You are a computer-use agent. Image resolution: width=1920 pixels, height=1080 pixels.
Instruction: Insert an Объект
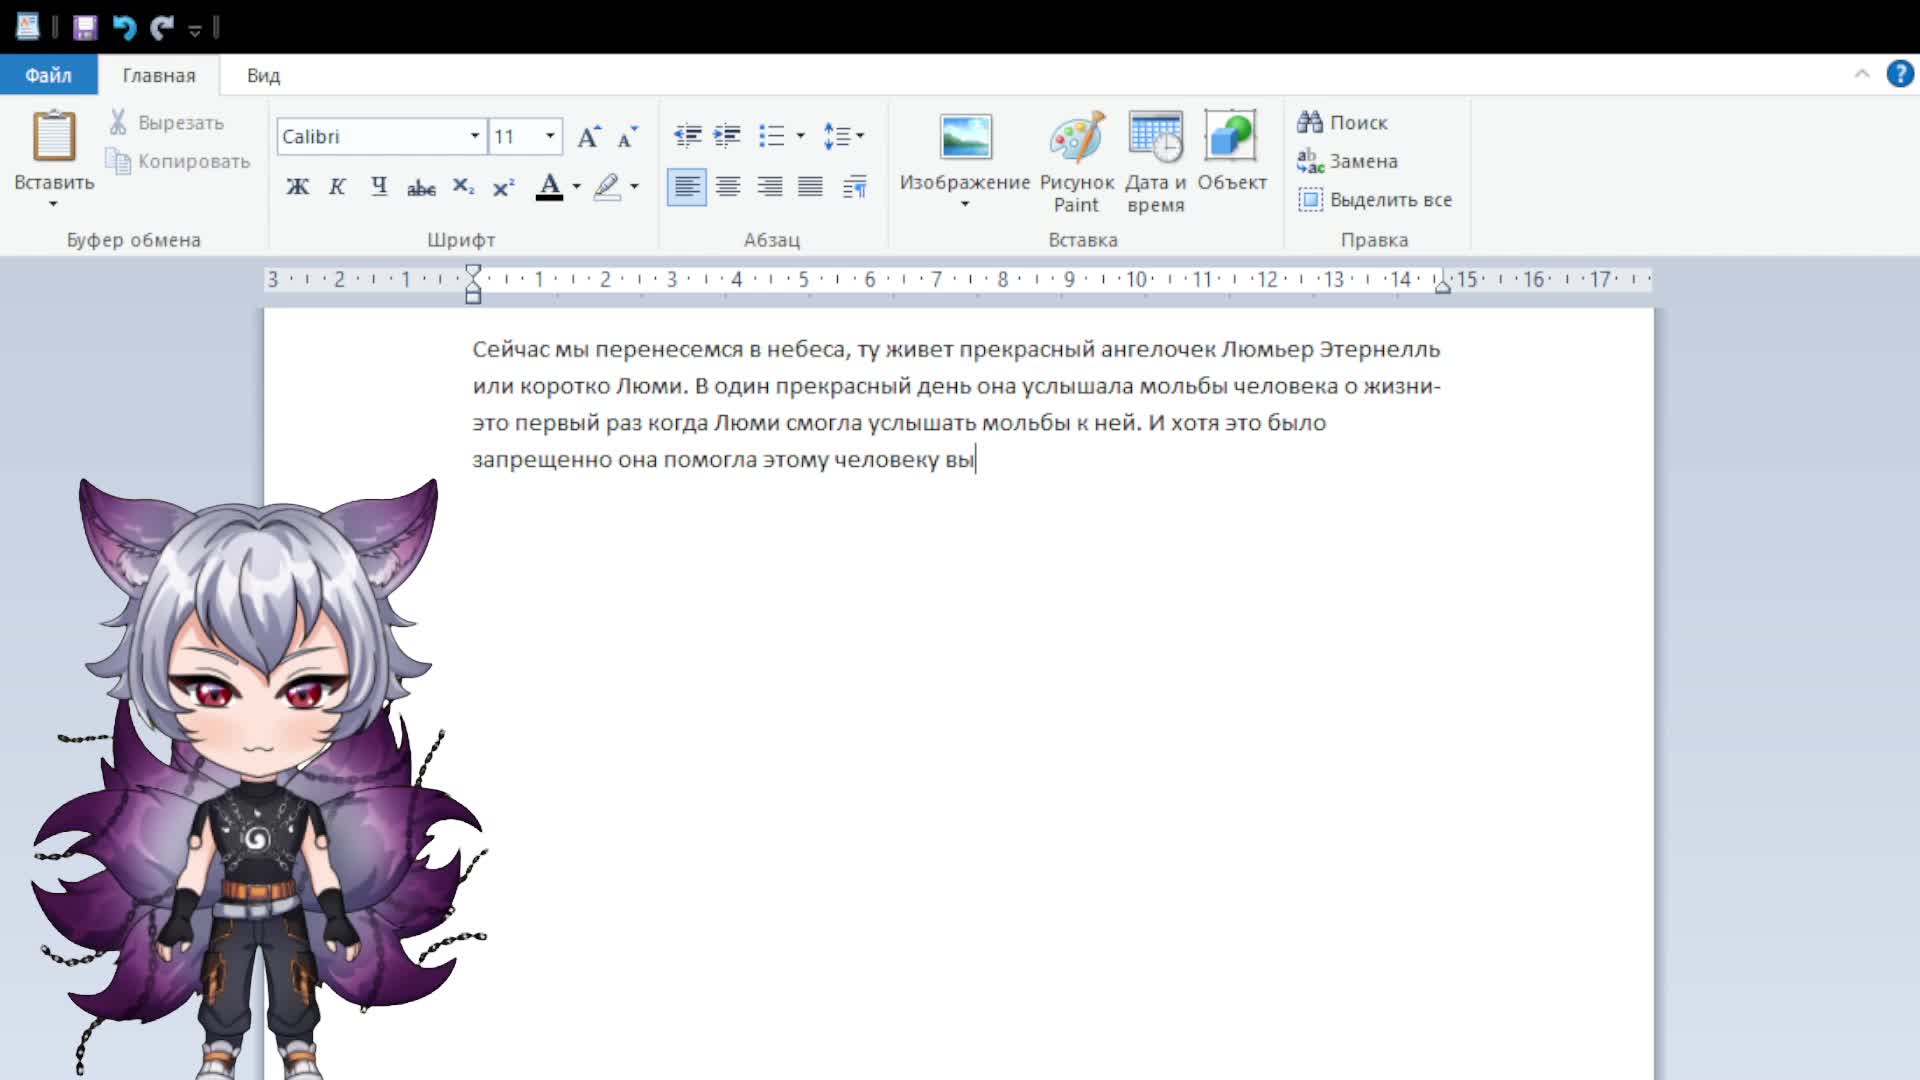[1231, 151]
